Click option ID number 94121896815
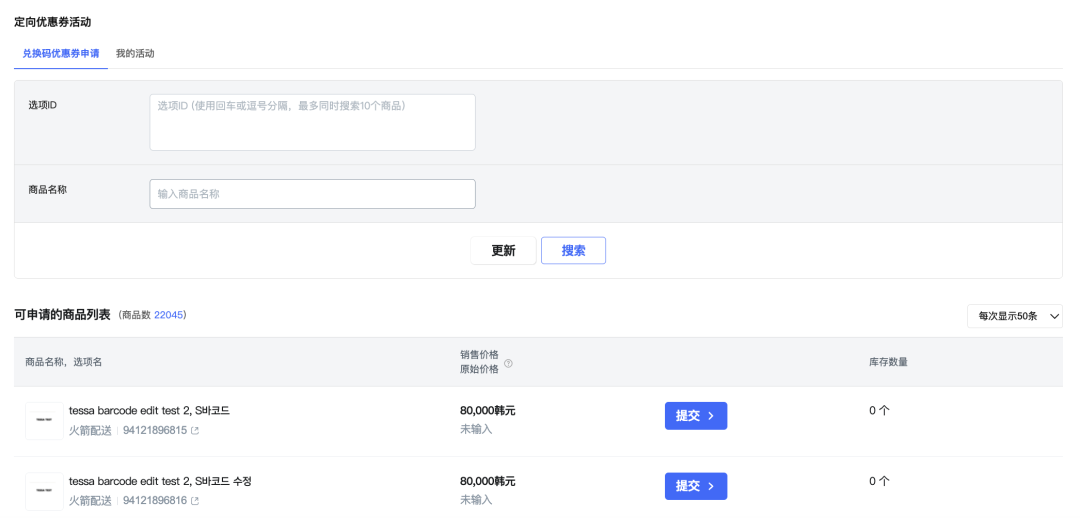This screenshot has width=1080, height=518. (x=154, y=431)
